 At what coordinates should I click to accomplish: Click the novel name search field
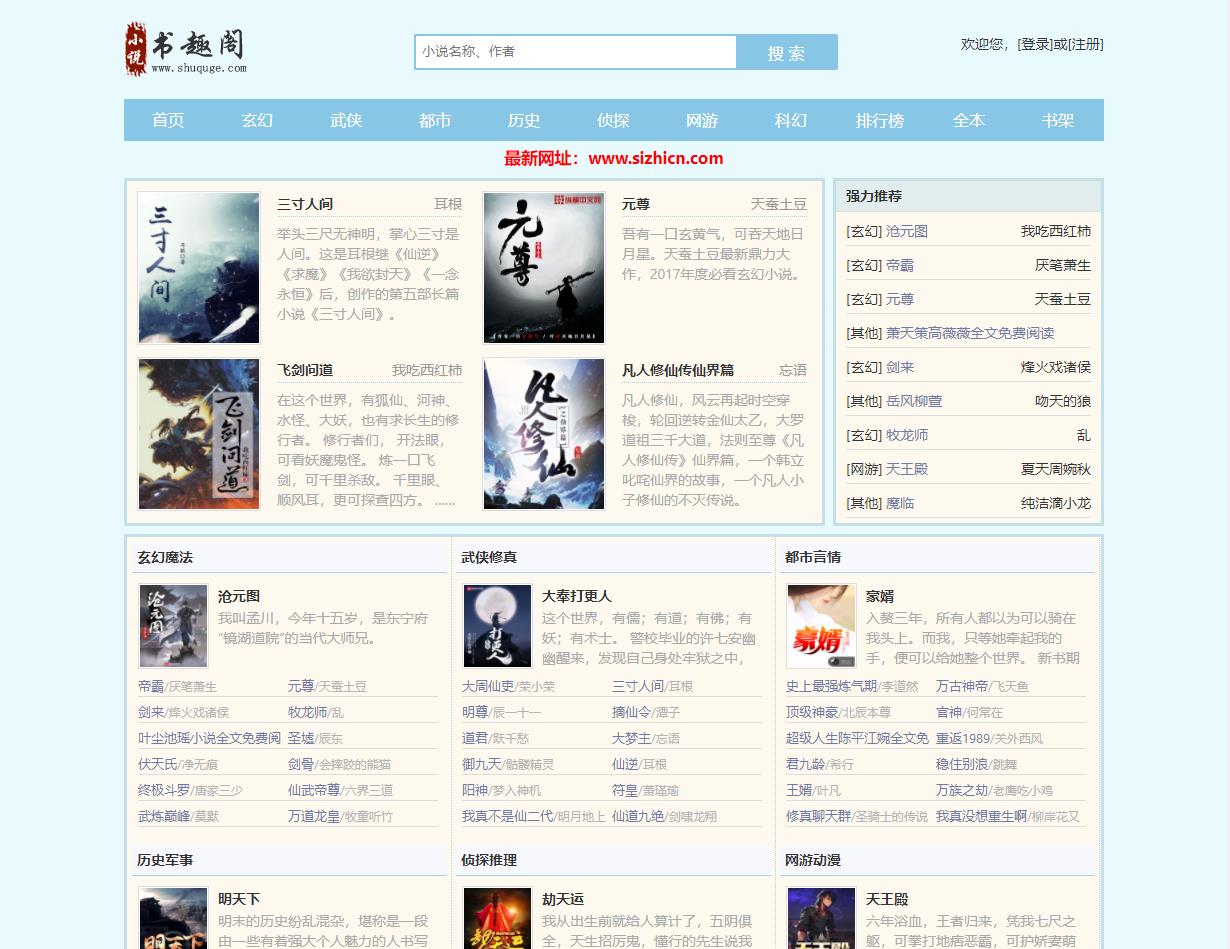point(575,52)
